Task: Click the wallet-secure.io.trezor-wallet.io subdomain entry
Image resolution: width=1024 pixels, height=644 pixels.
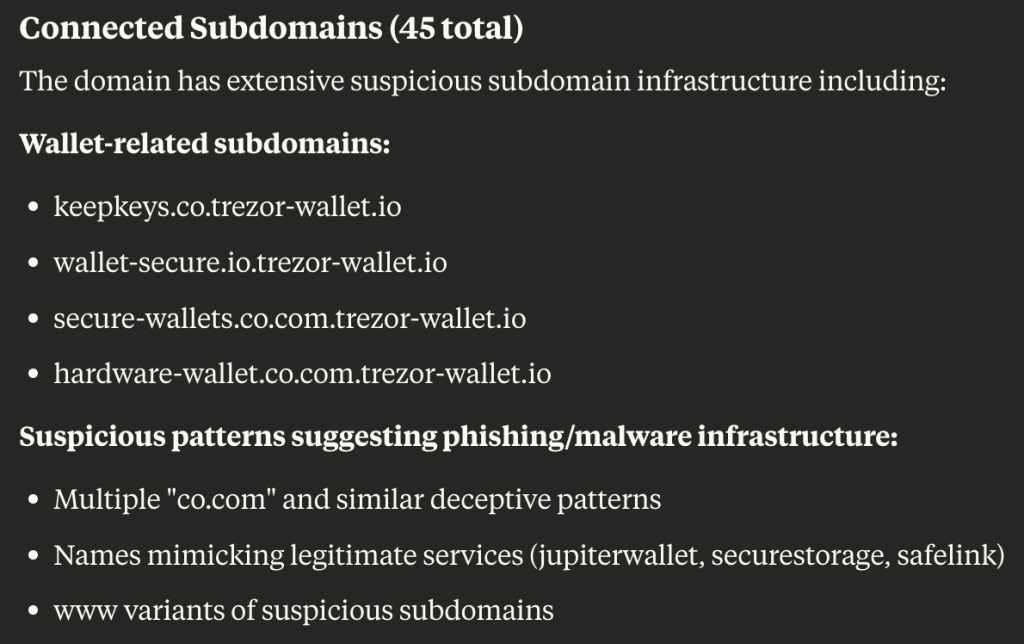Action: click(250, 263)
